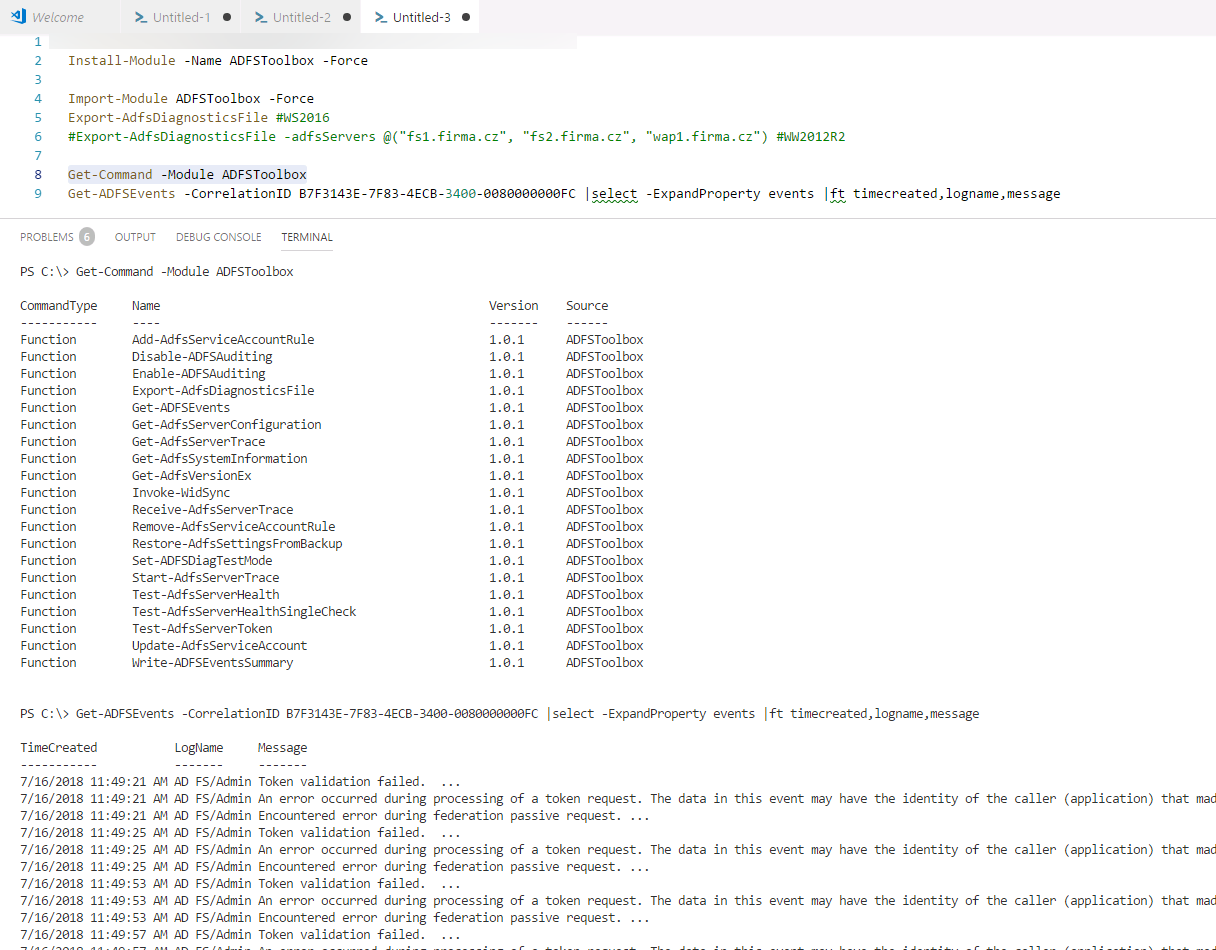
Task: Click Set-ADFSDiagTestMode in the terminal output
Action: (202, 561)
